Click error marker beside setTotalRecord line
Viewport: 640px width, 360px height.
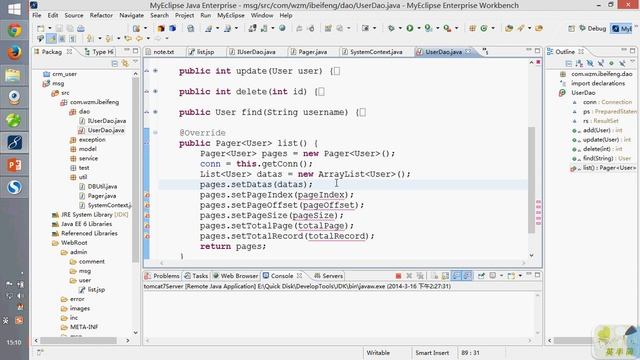pos(147,236)
